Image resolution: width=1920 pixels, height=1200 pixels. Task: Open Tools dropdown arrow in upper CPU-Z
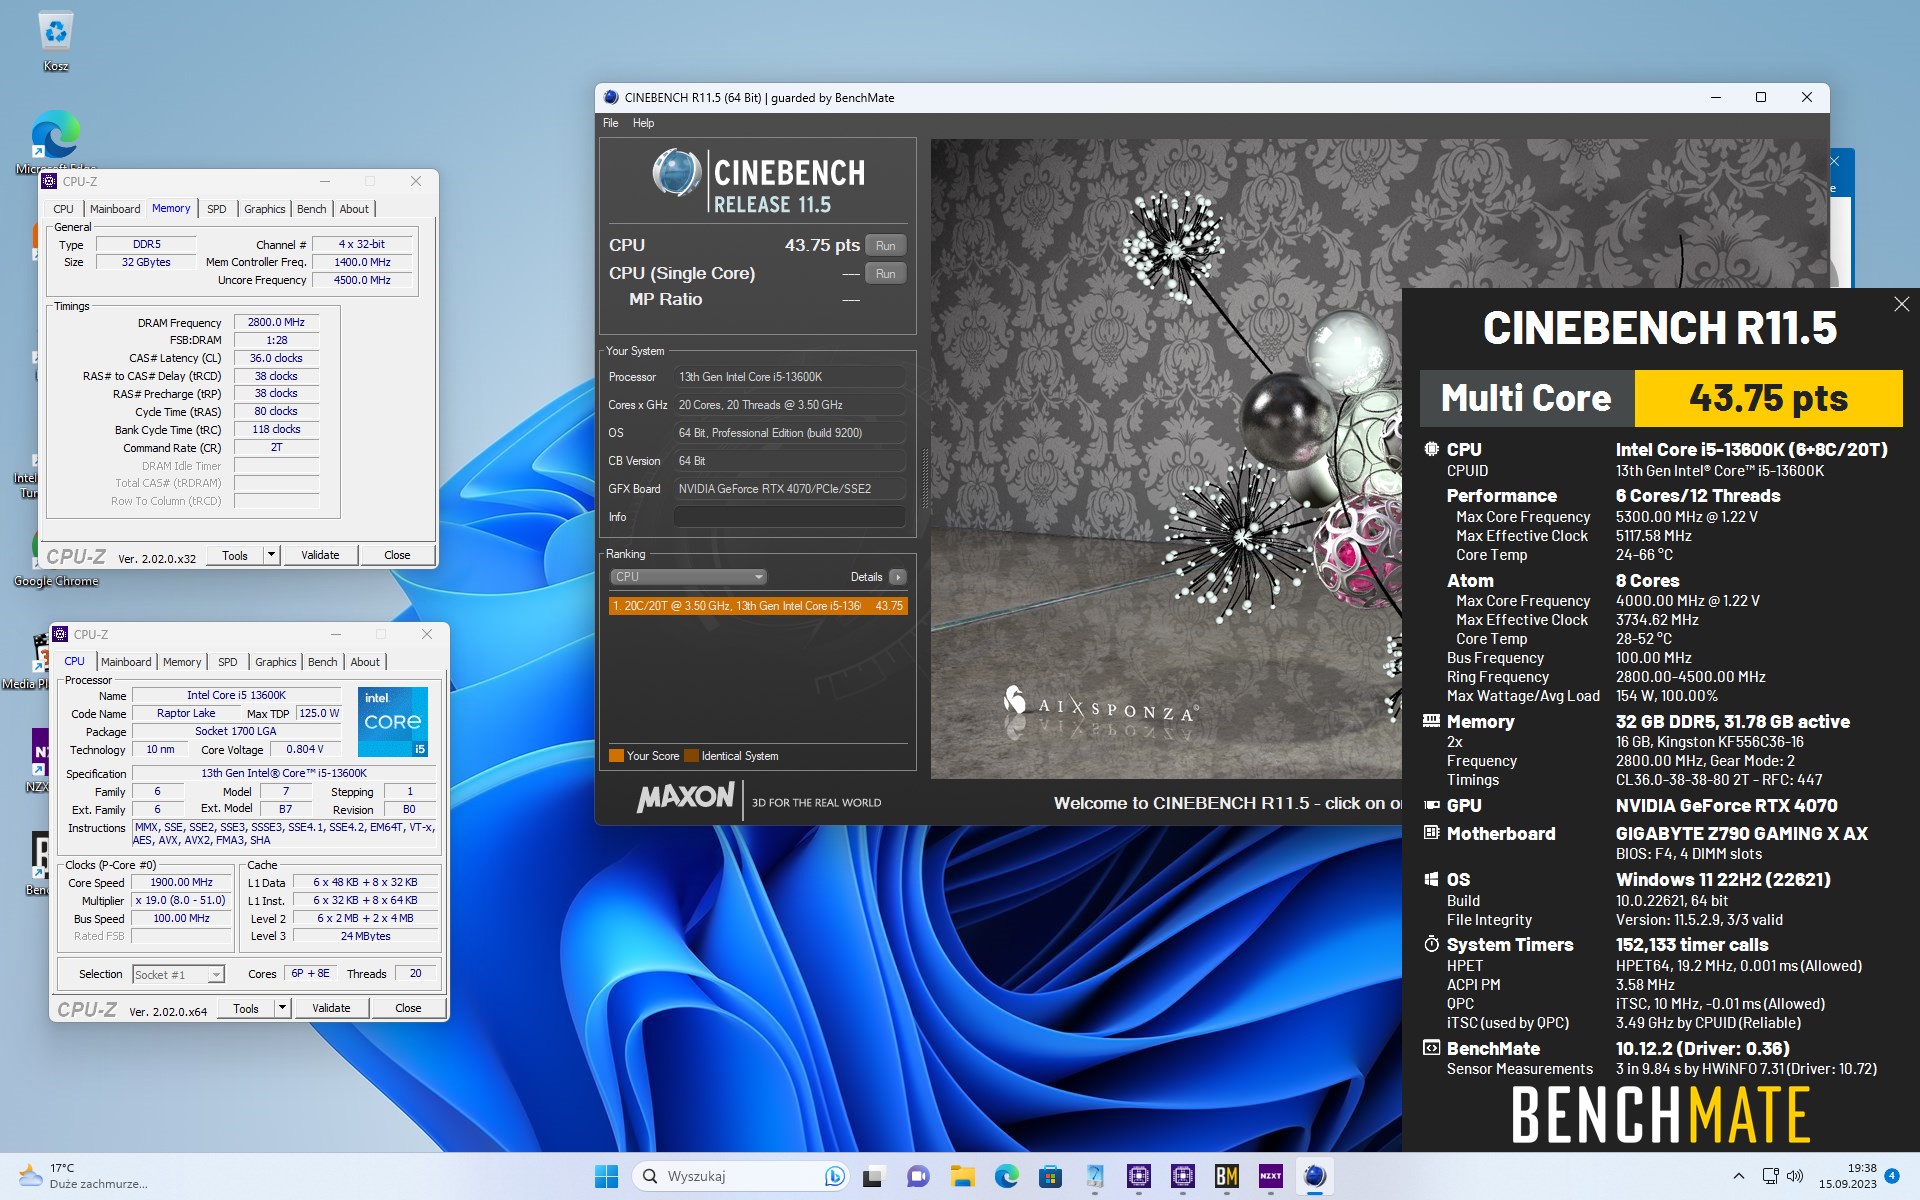point(270,555)
